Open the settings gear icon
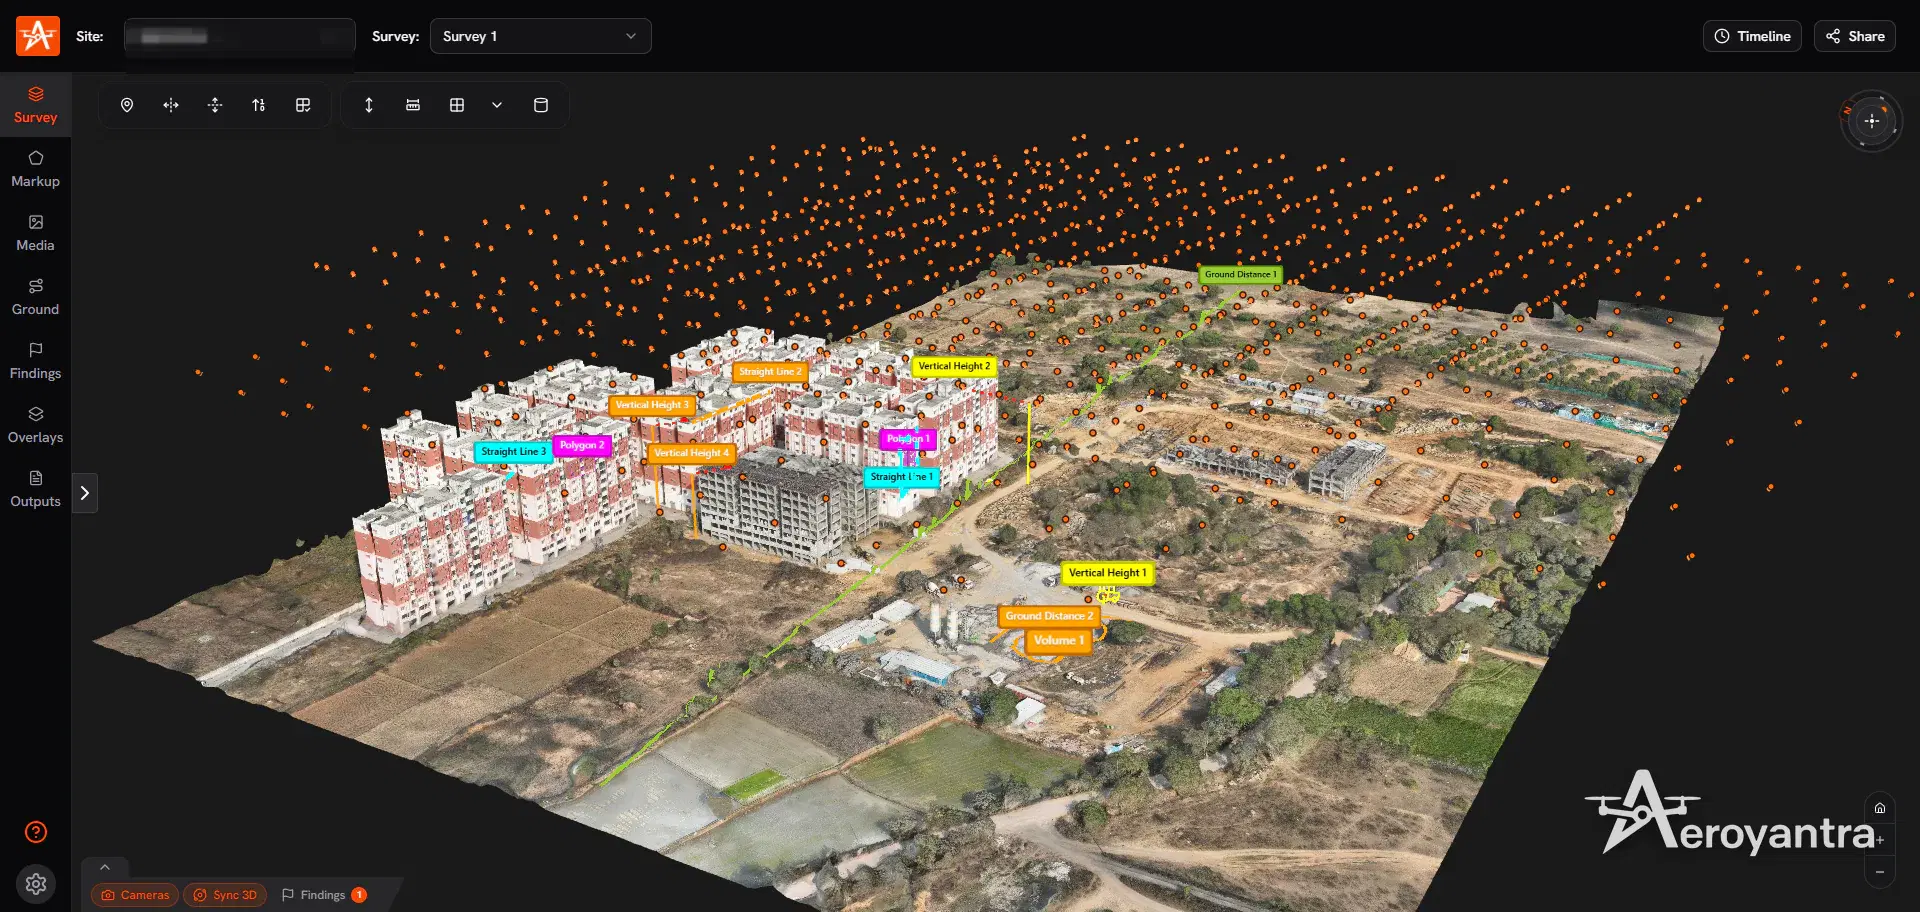The height and width of the screenshot is (912, 1920). tap(36, 884)
